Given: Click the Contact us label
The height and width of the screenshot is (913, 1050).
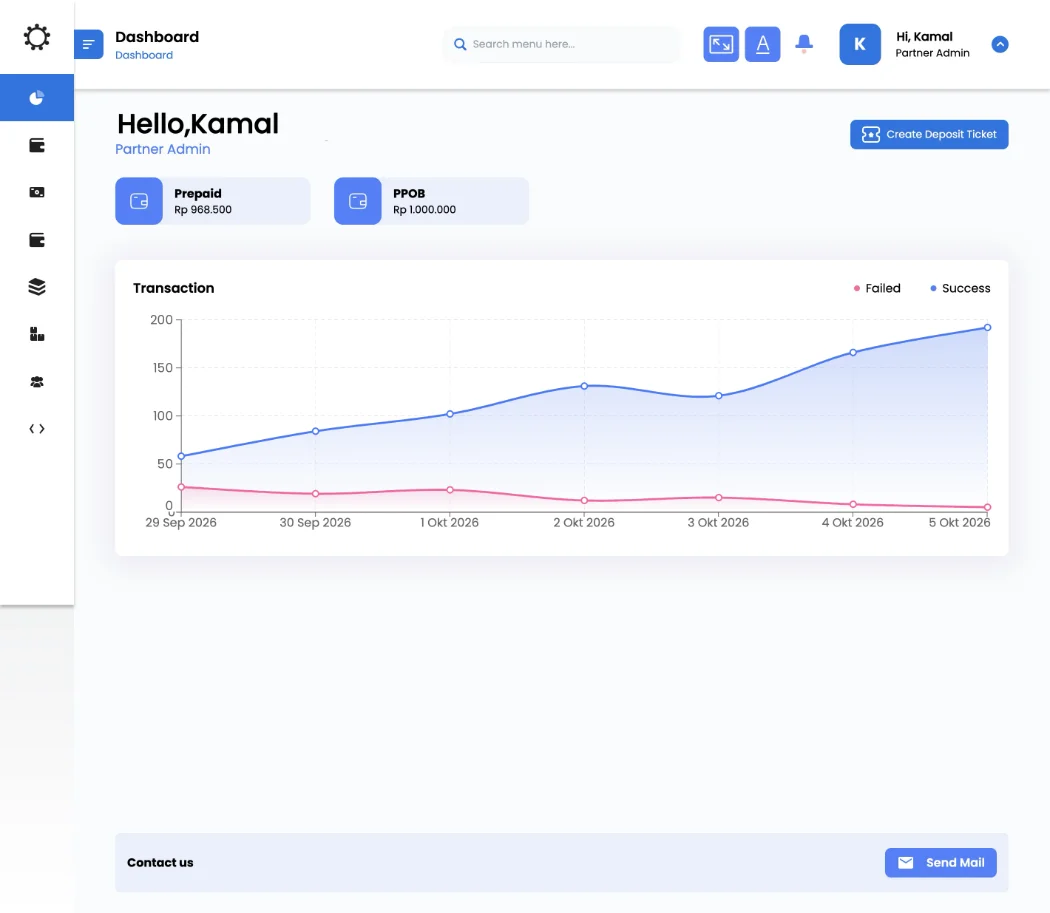Looking at the screenshot, I should (160, 863).
